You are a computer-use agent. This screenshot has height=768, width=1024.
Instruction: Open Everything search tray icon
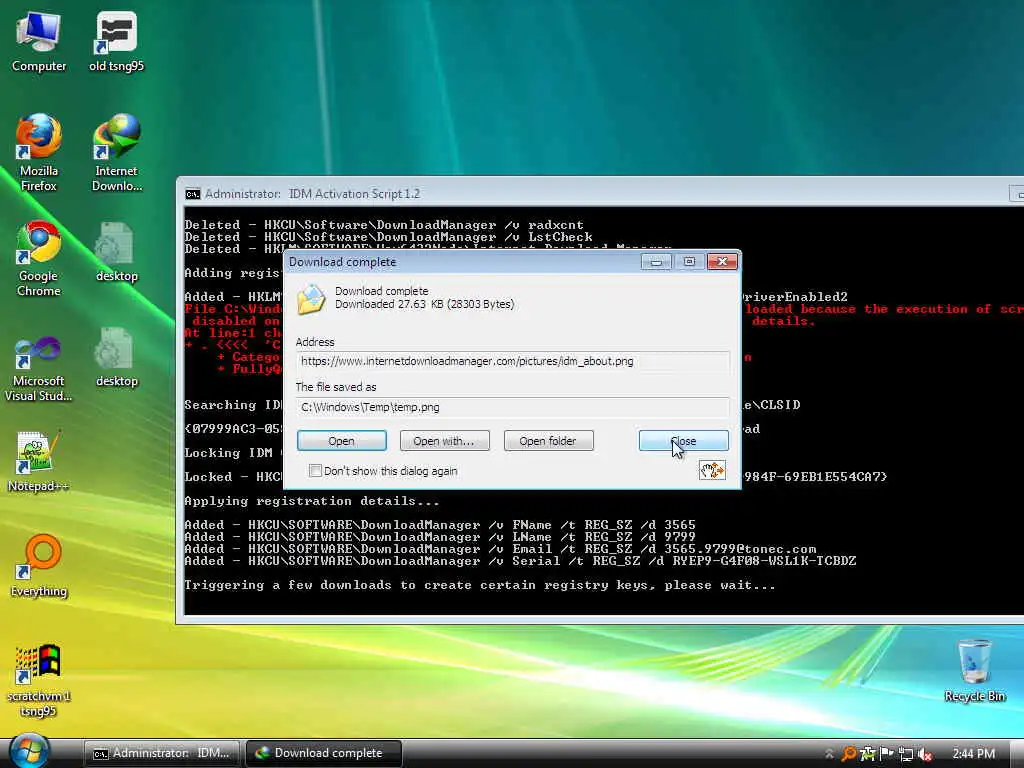[848, 754]
